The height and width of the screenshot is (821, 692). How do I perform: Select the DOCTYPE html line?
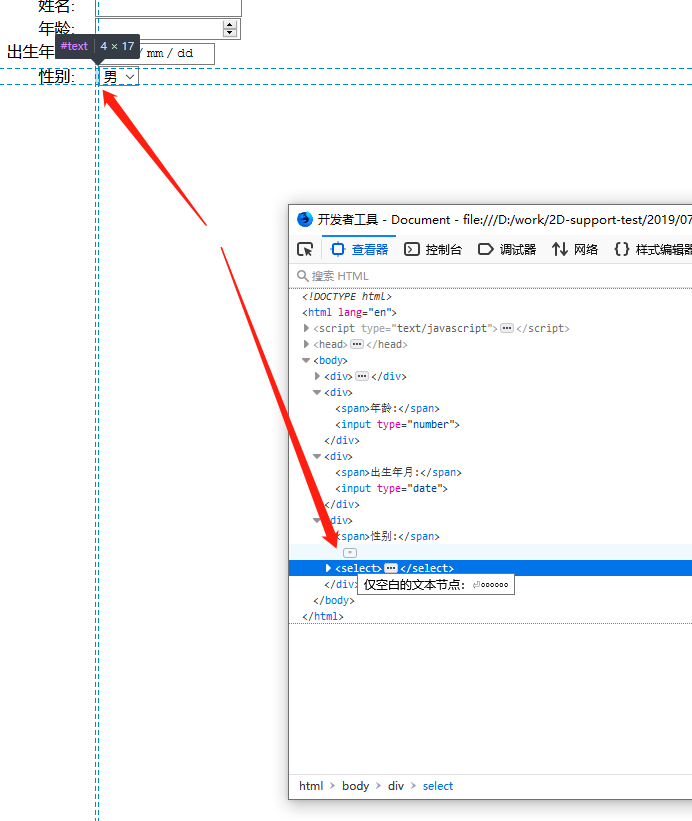tap(347, 296)
